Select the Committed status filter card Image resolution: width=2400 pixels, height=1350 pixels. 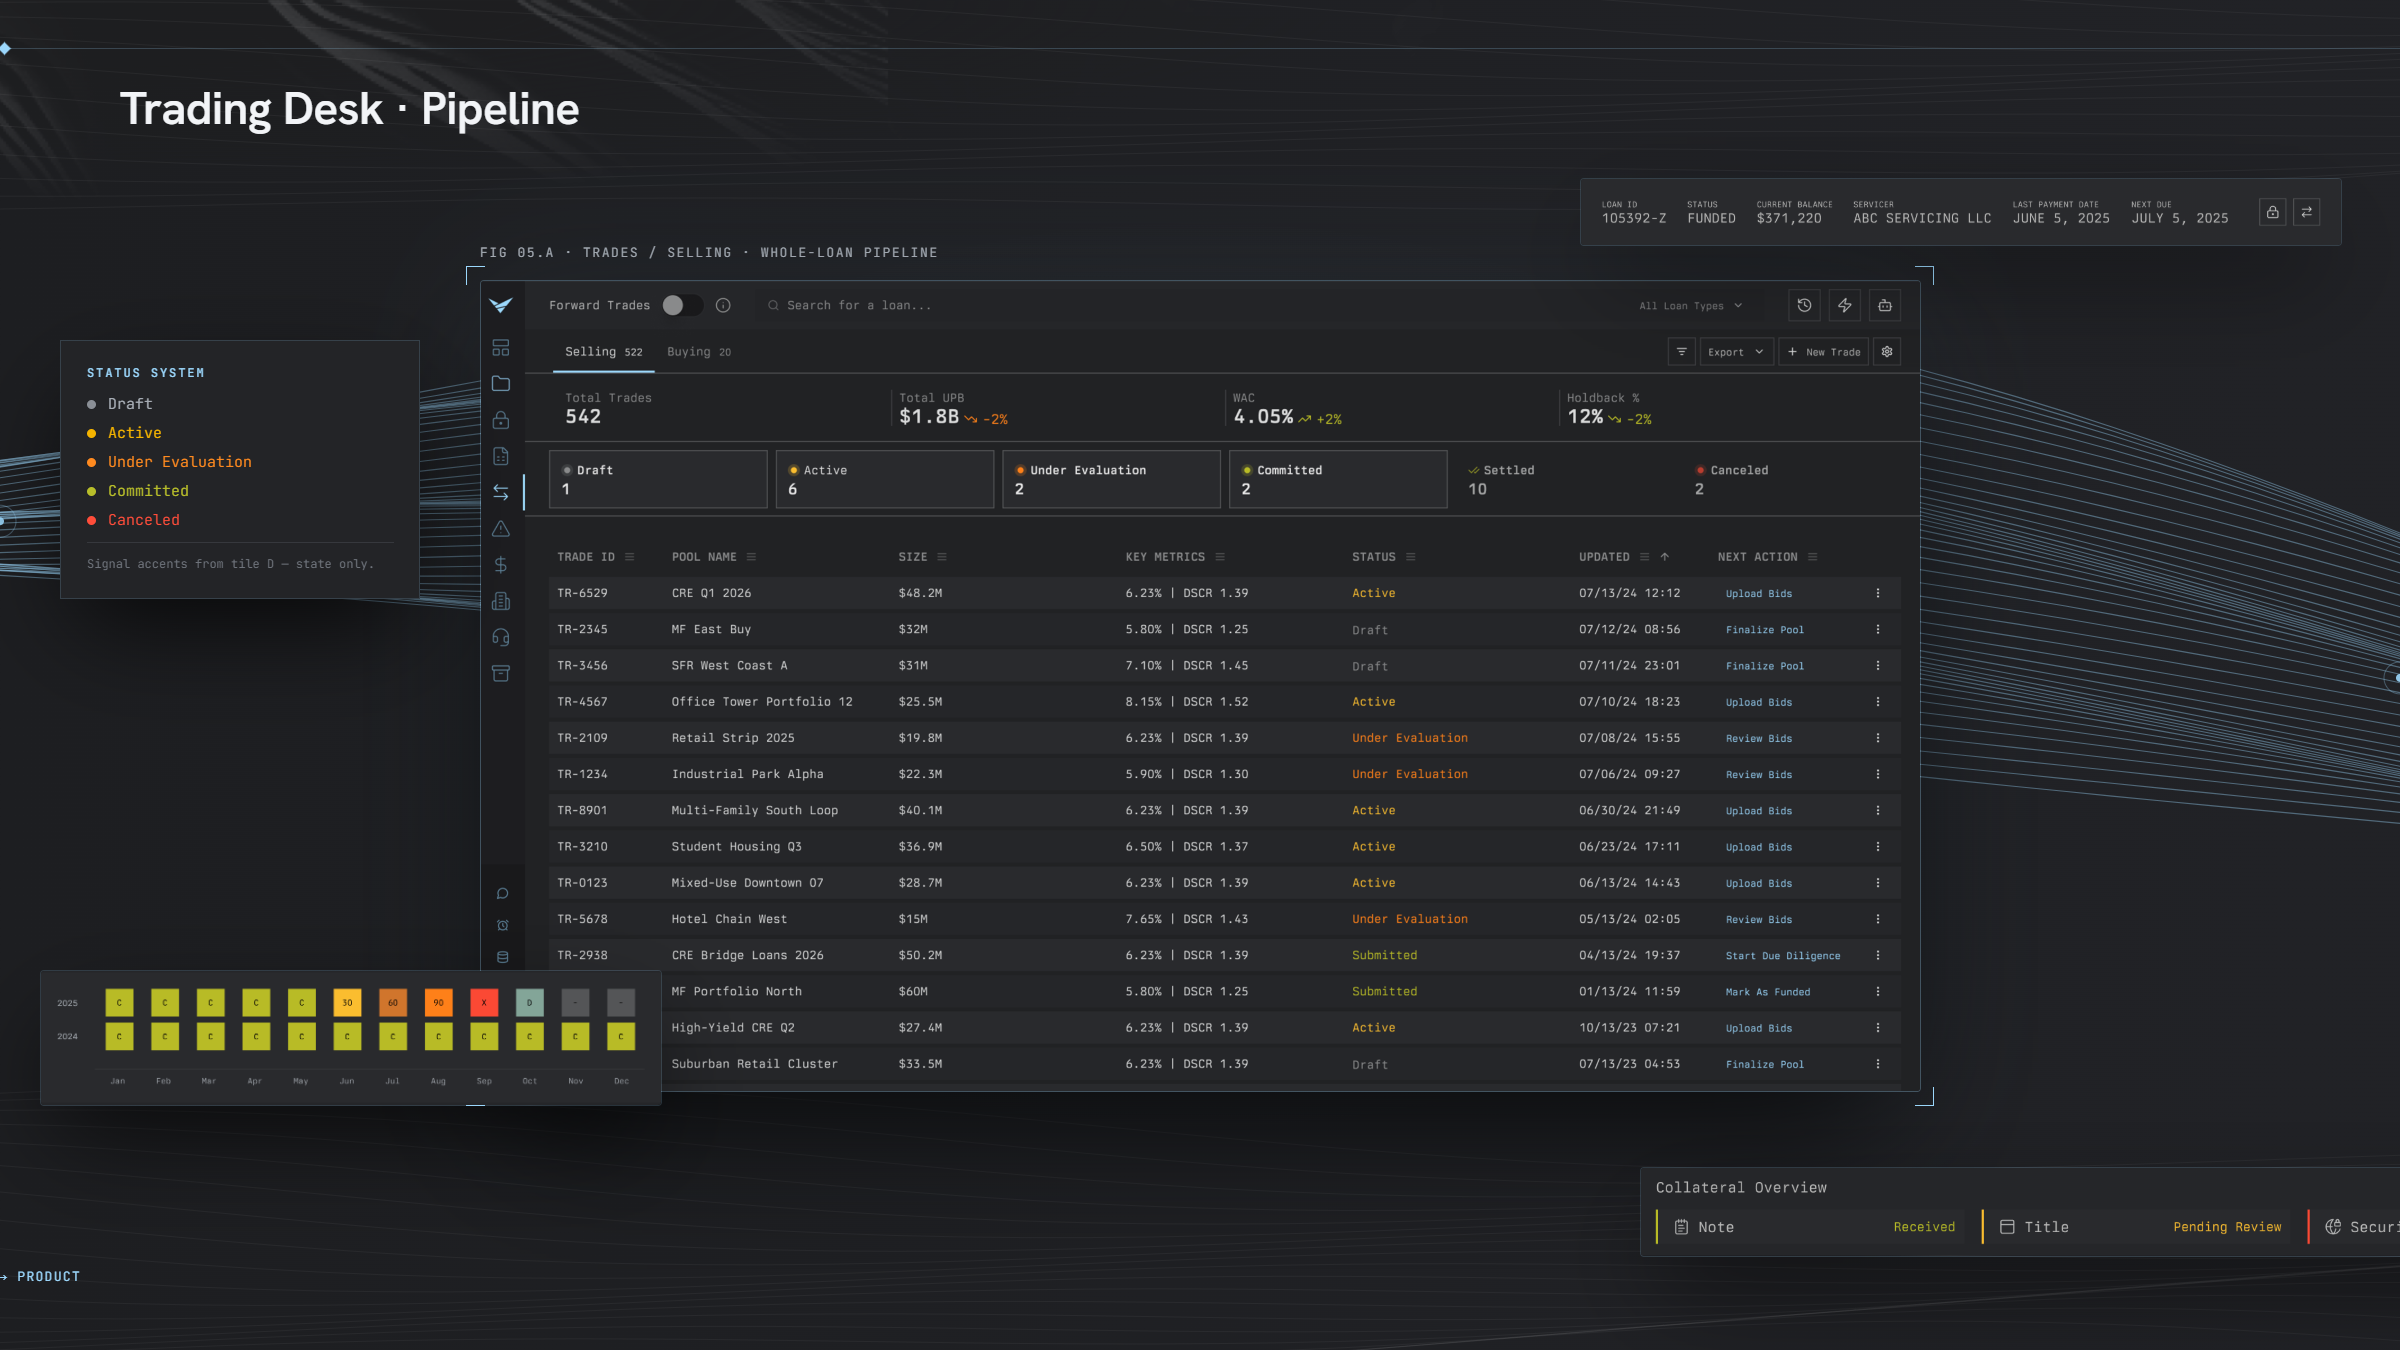click(1338, 479)
